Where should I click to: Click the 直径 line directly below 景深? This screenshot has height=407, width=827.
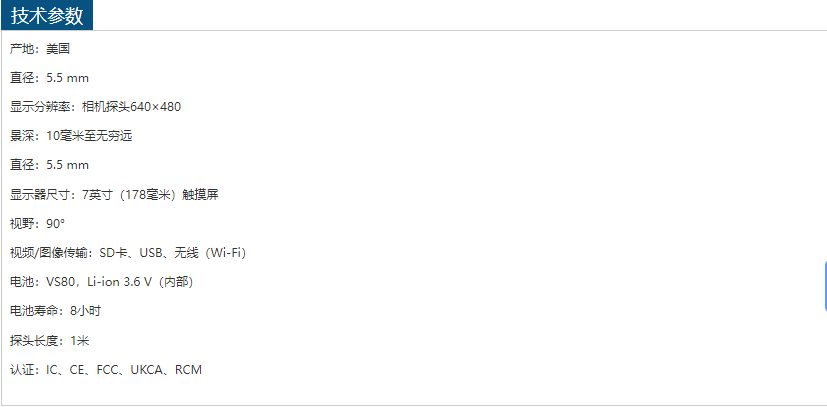pos(50,165)
